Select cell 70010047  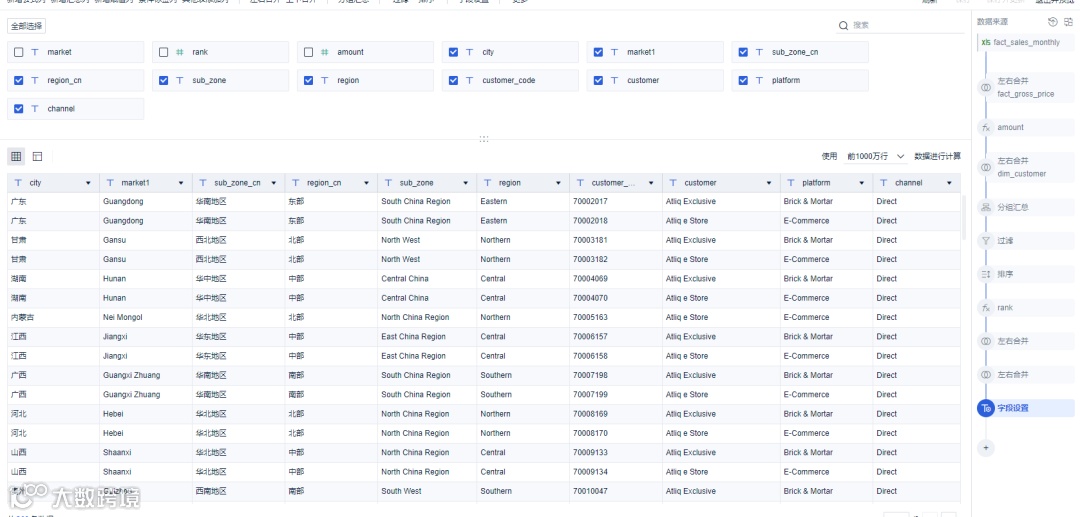615,492
